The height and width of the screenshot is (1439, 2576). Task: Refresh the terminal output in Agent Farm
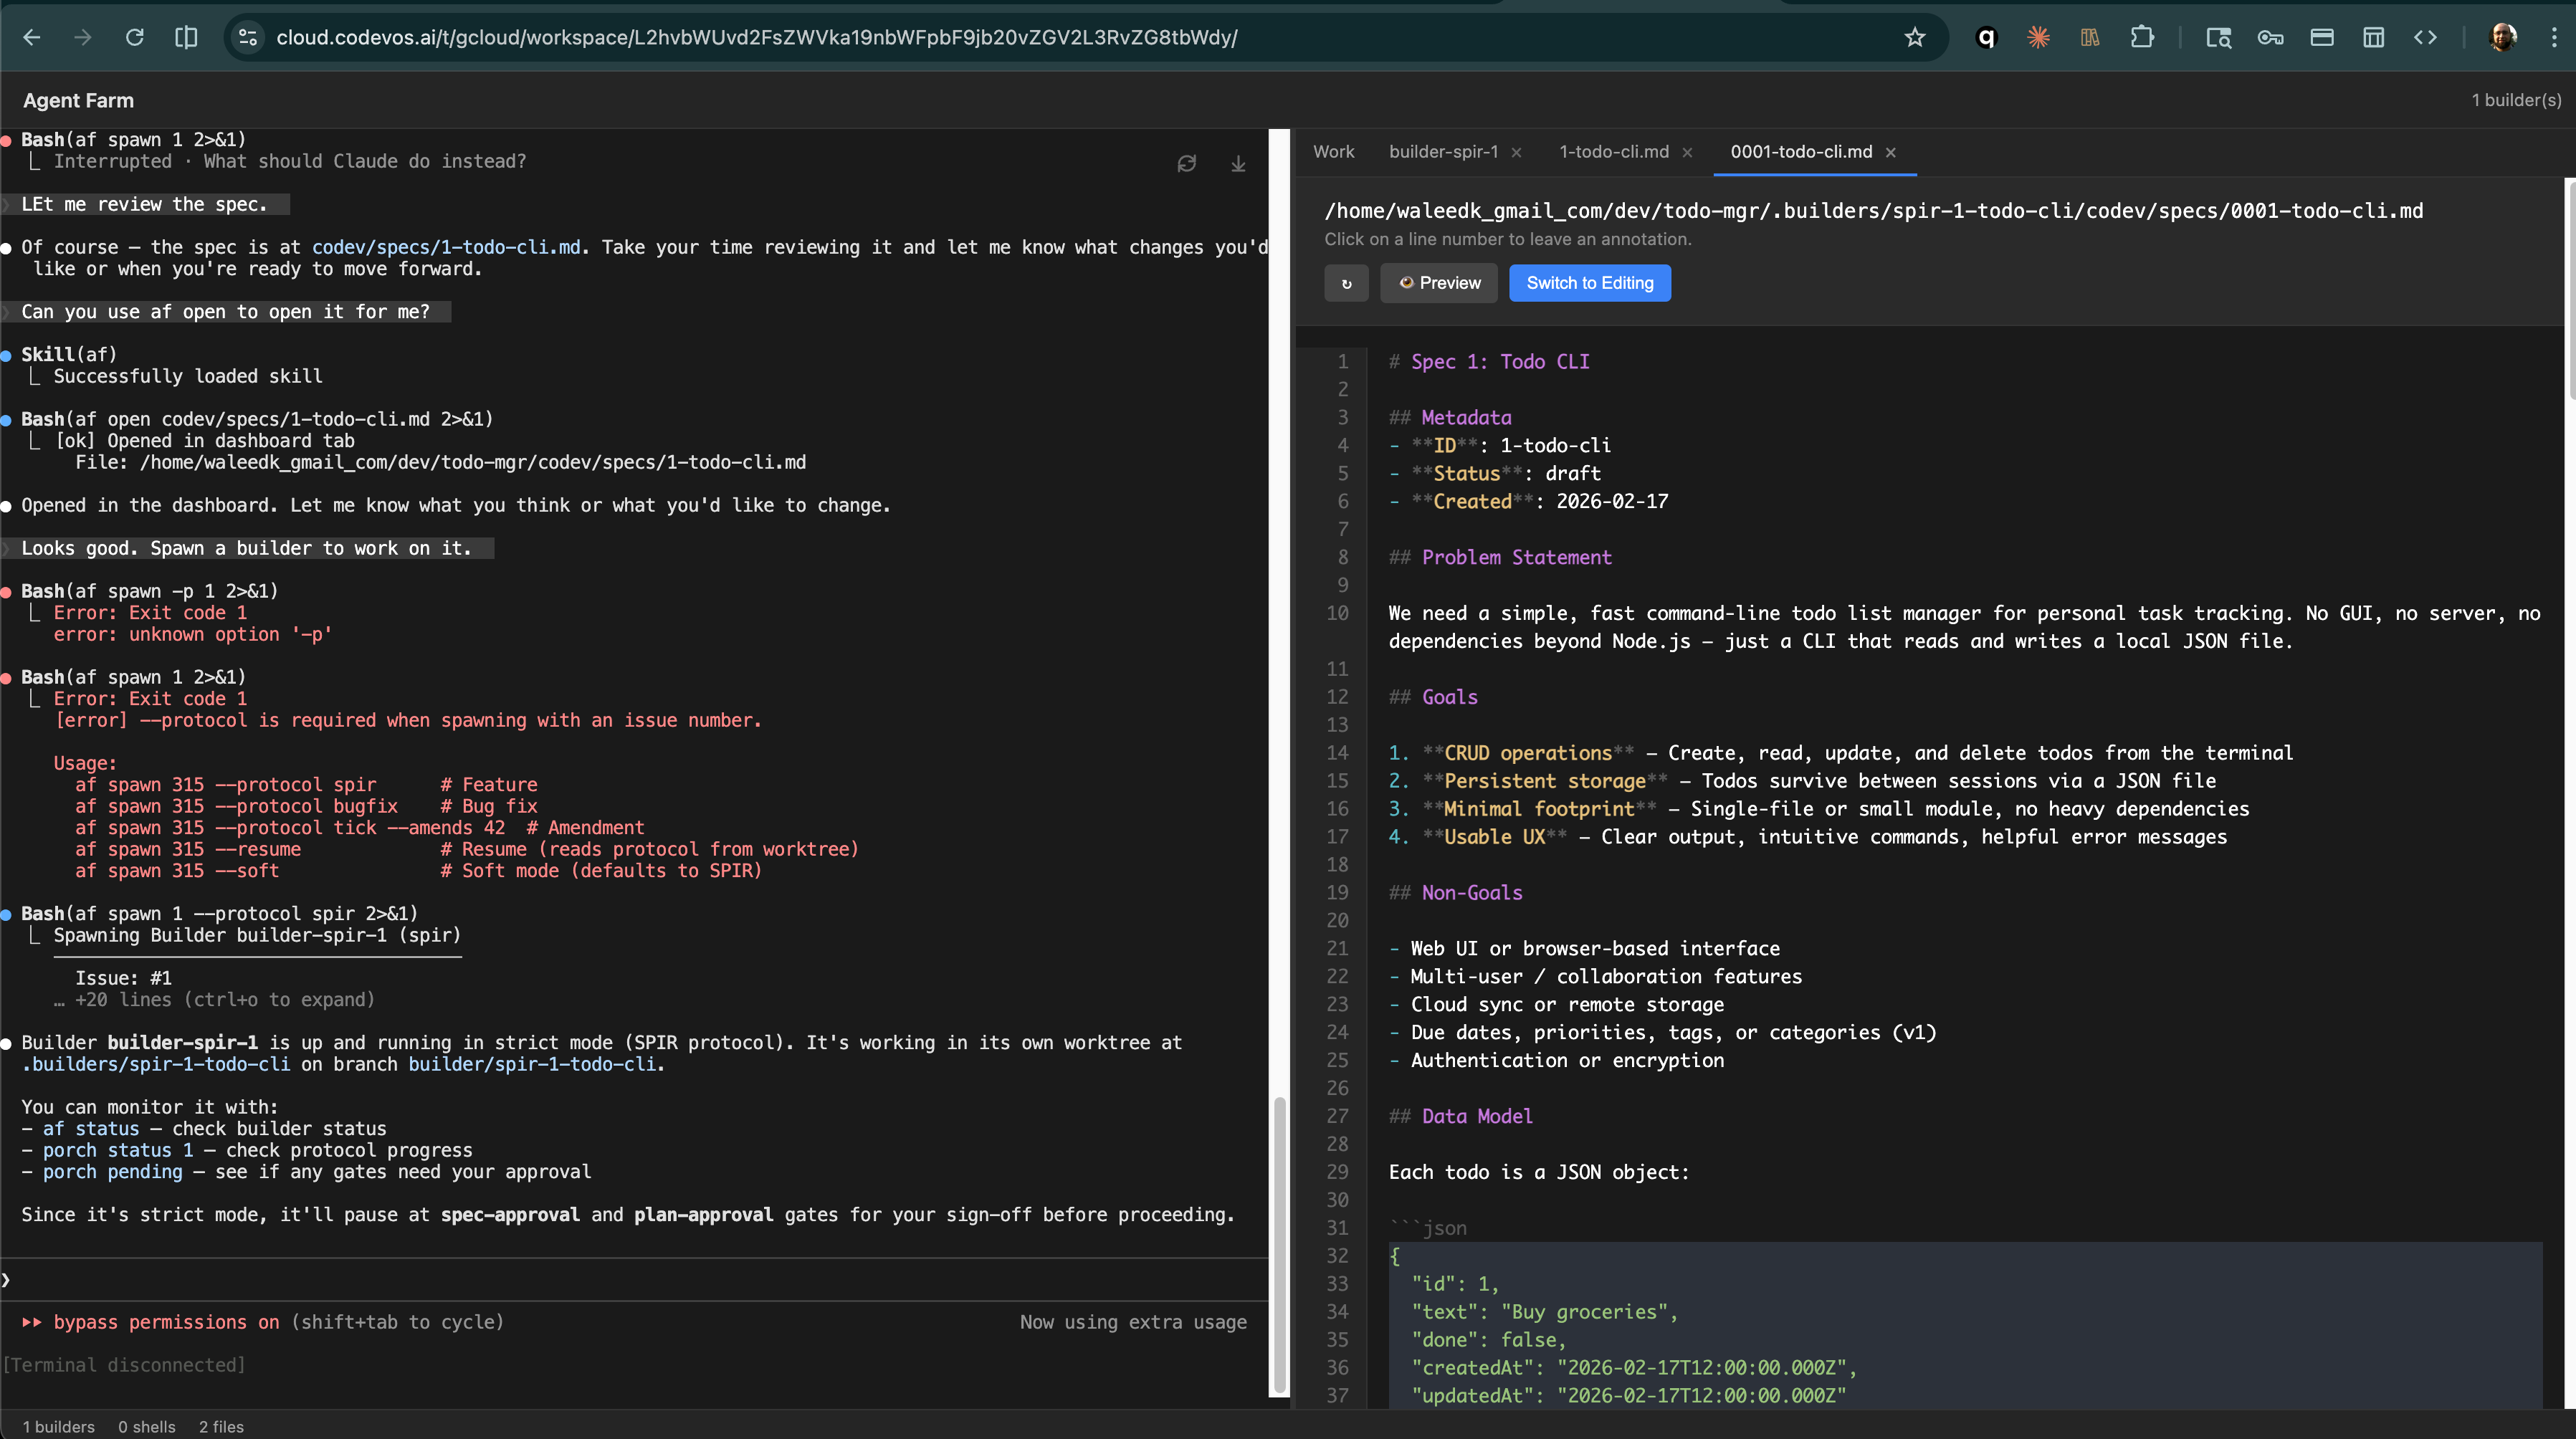tap(1187, 163)
